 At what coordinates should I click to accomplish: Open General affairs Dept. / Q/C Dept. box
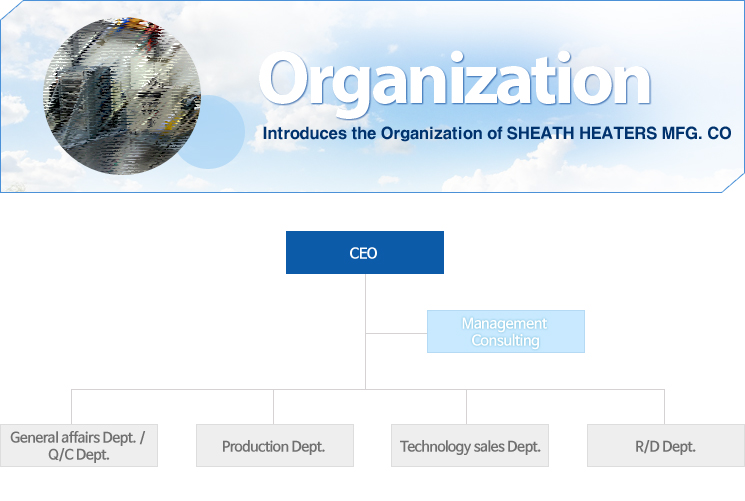tap(79, 445)
